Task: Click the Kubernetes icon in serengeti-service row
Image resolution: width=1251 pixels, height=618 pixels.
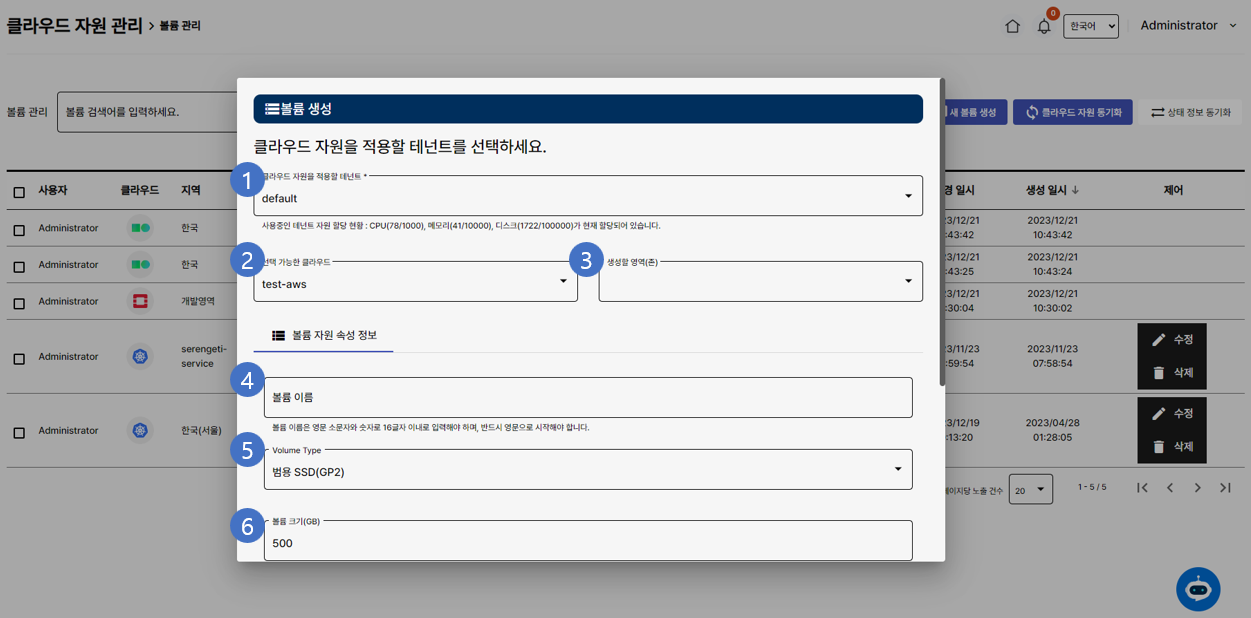Action: click(140, 357)
